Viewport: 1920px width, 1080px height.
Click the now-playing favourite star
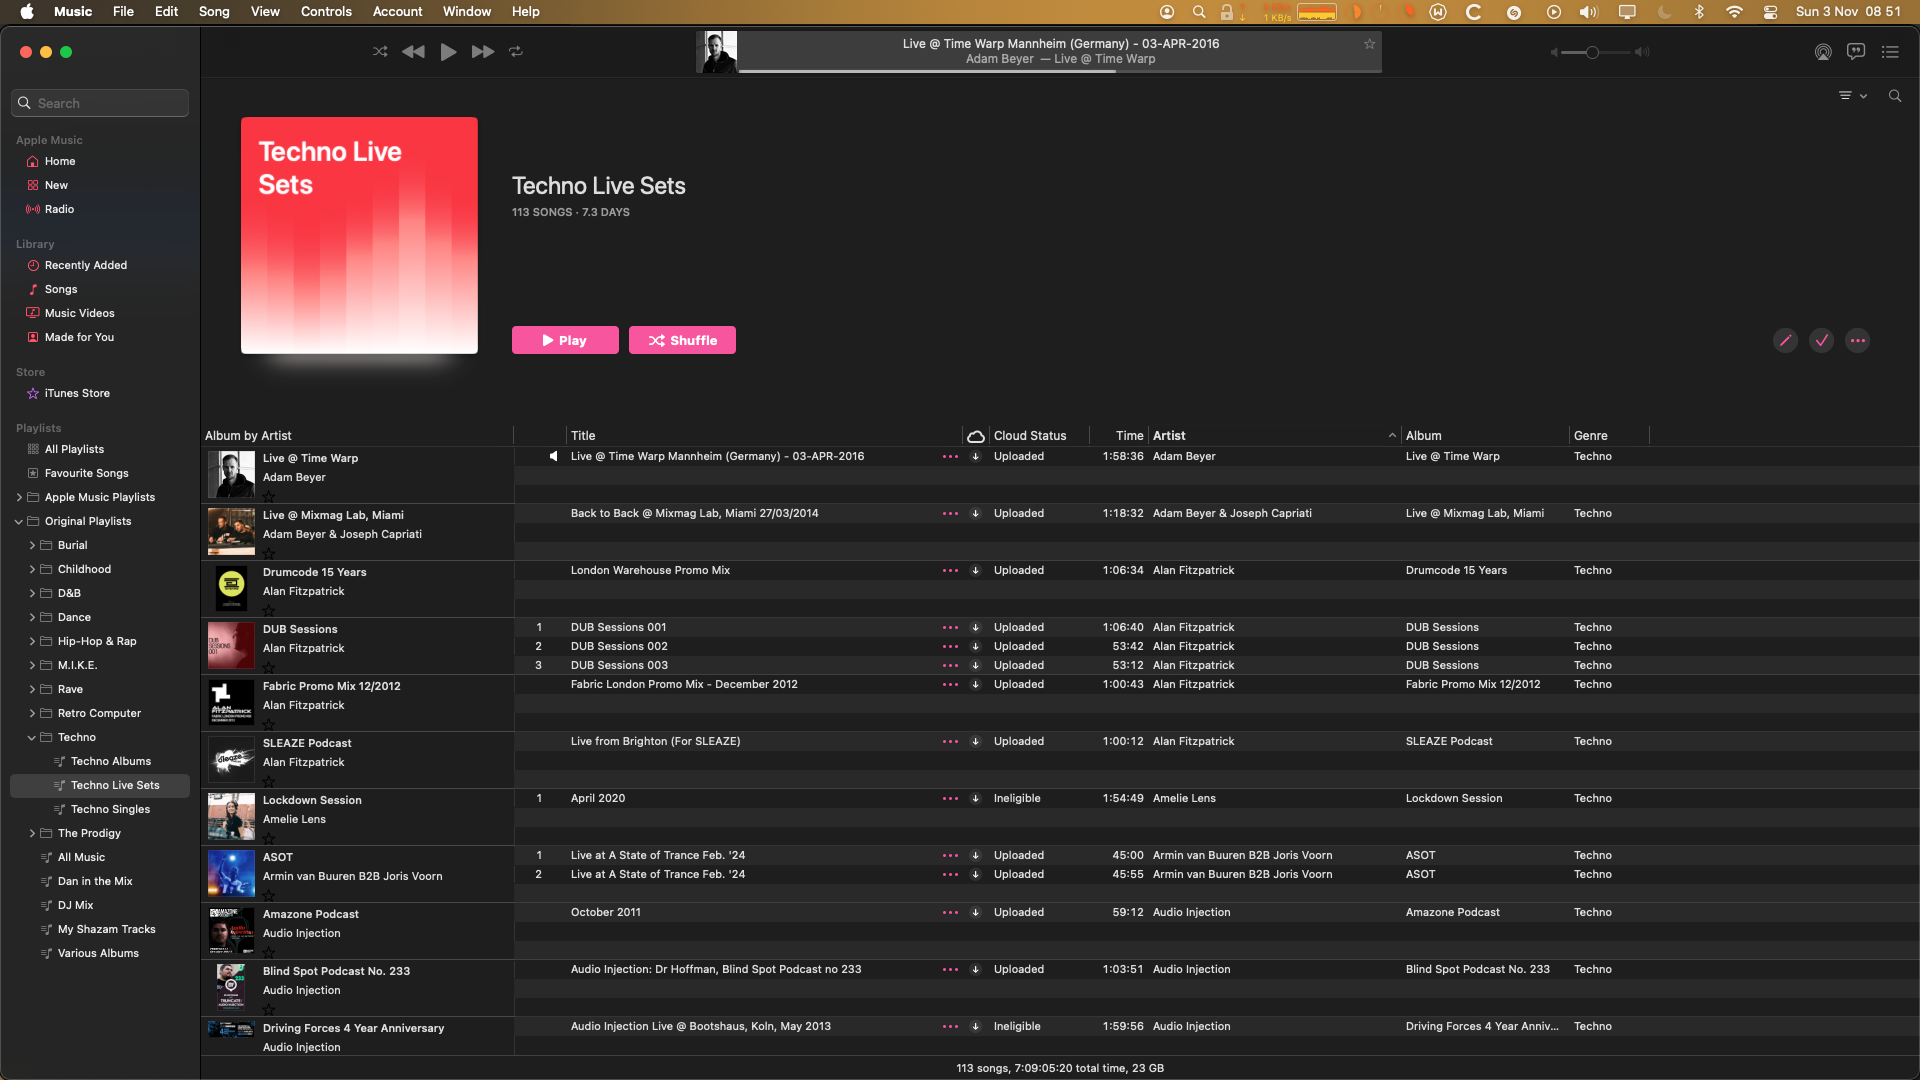1369,44
